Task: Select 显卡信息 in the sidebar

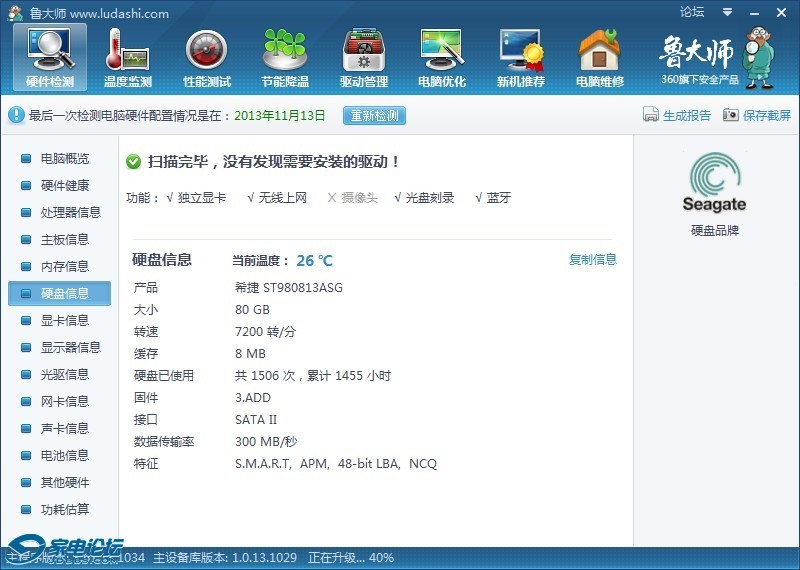Action: (x=64, y=321)
